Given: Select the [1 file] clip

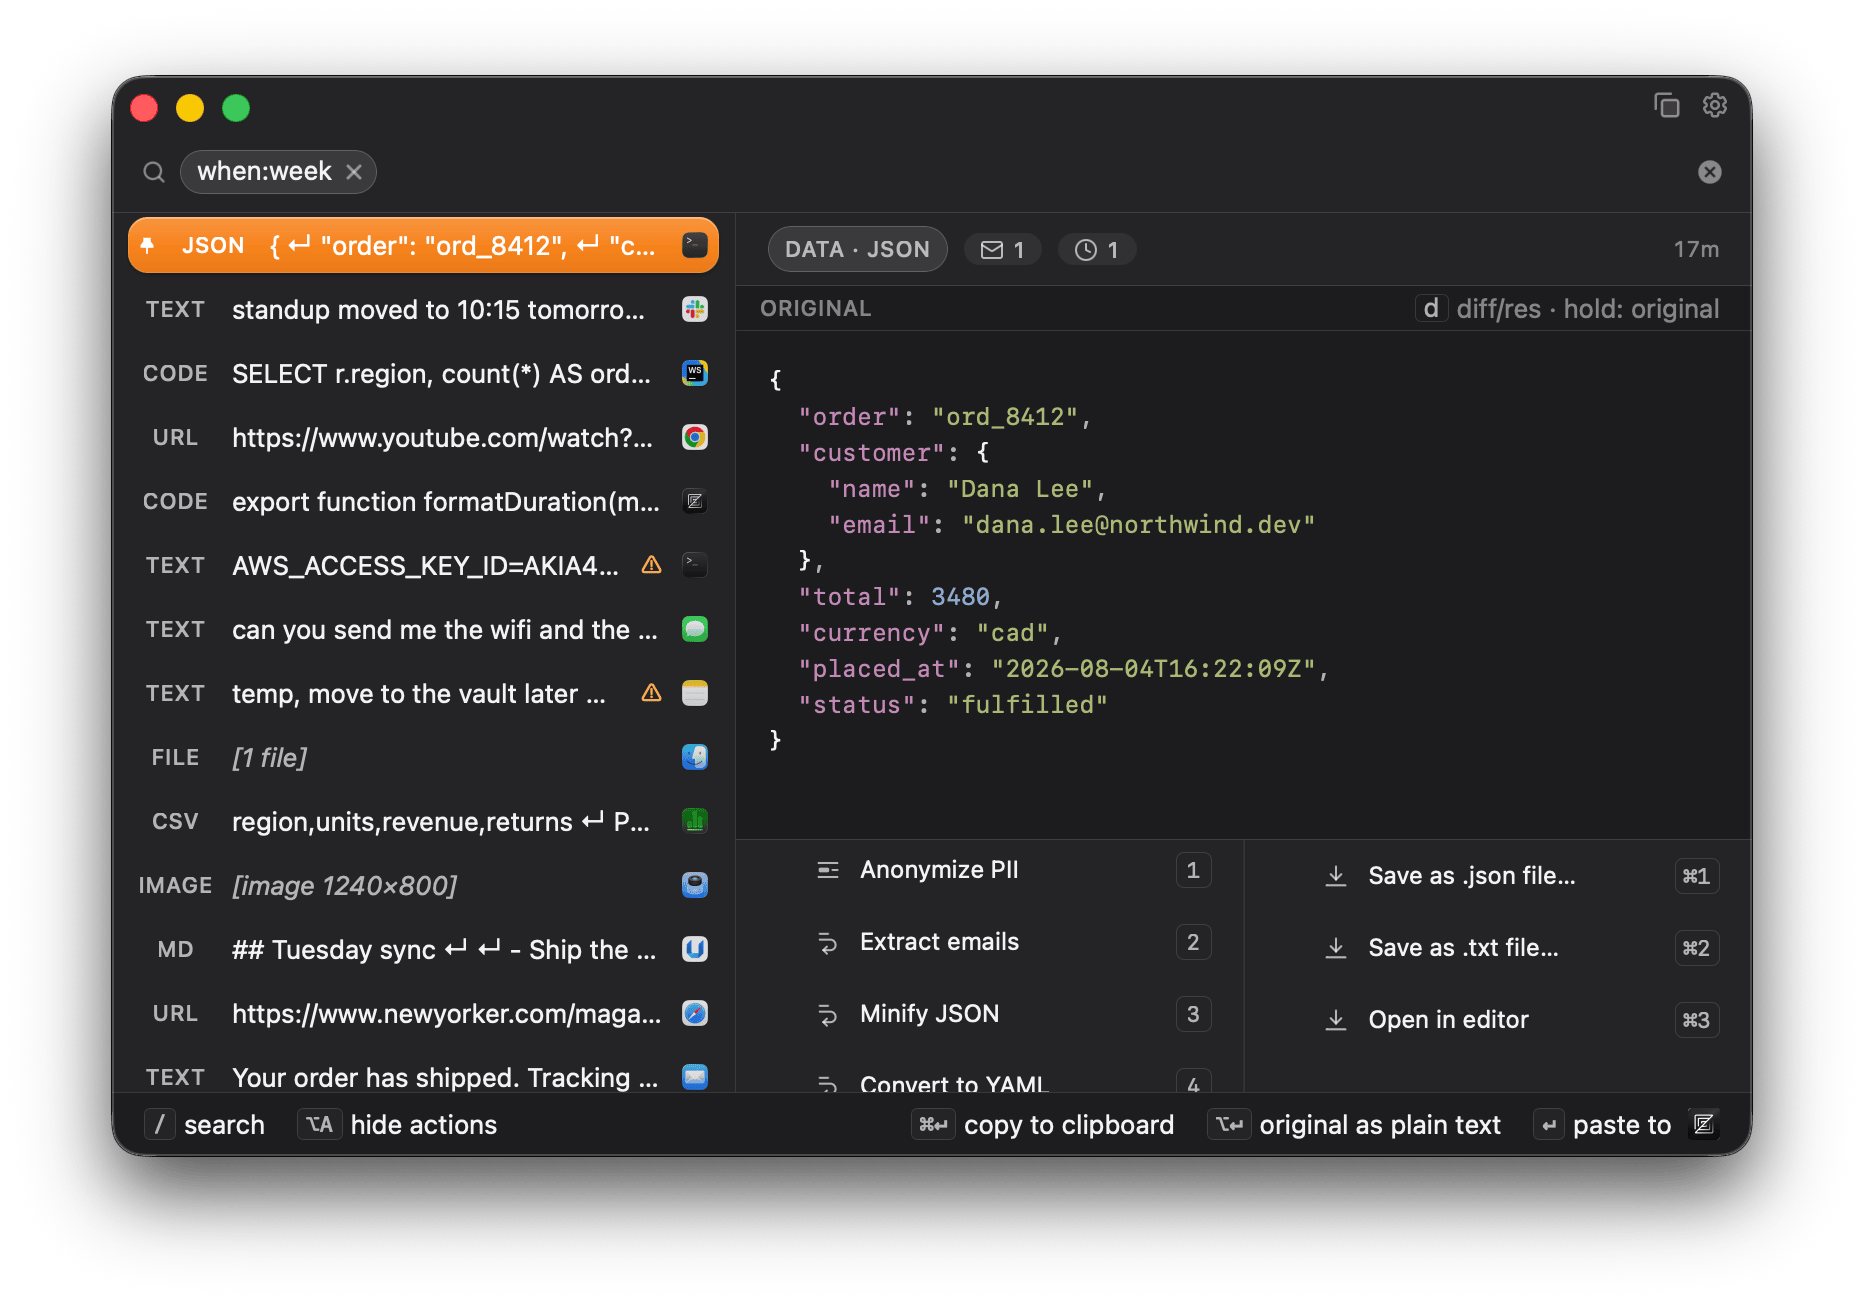Looking at the screenshot, I should click(423, 757).
